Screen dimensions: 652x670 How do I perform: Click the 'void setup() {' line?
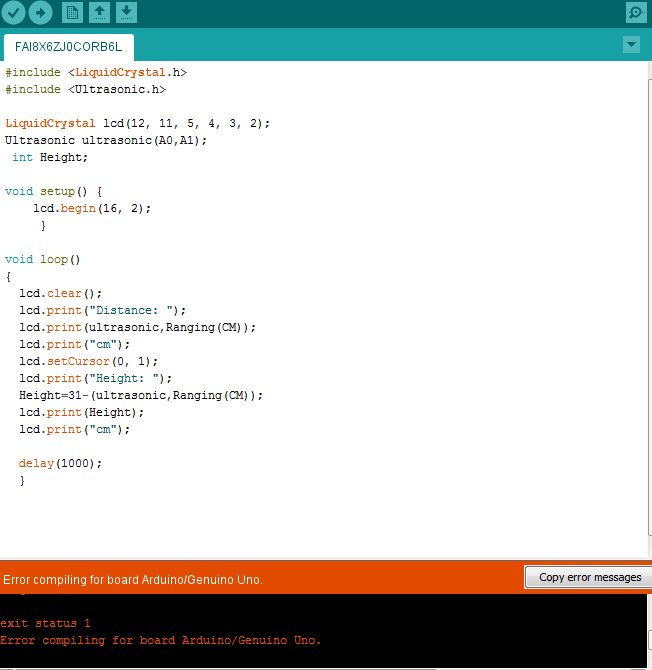54,191
